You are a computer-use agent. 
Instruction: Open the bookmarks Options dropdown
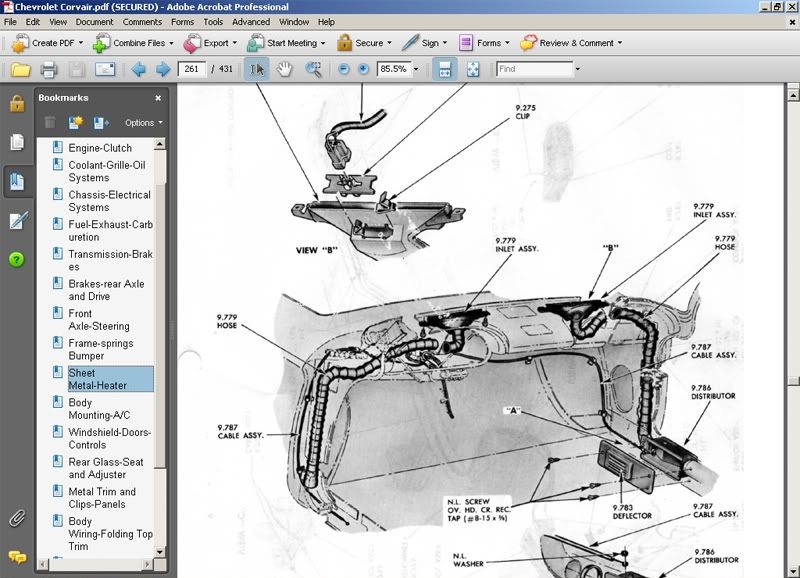click(x=143, y=123)
